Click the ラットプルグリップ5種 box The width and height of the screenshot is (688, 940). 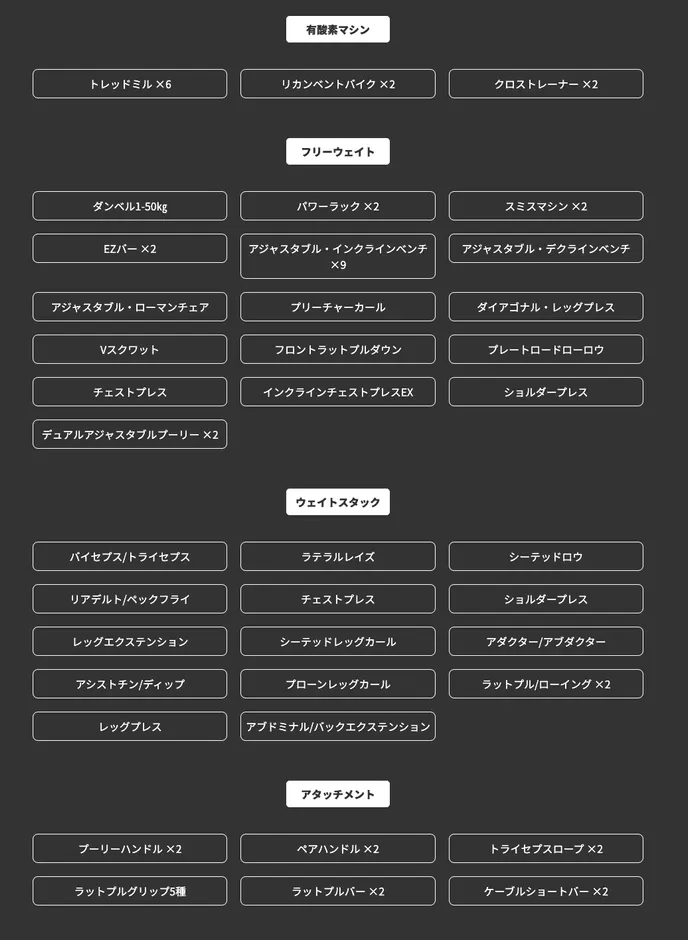[x=129, y=891]
